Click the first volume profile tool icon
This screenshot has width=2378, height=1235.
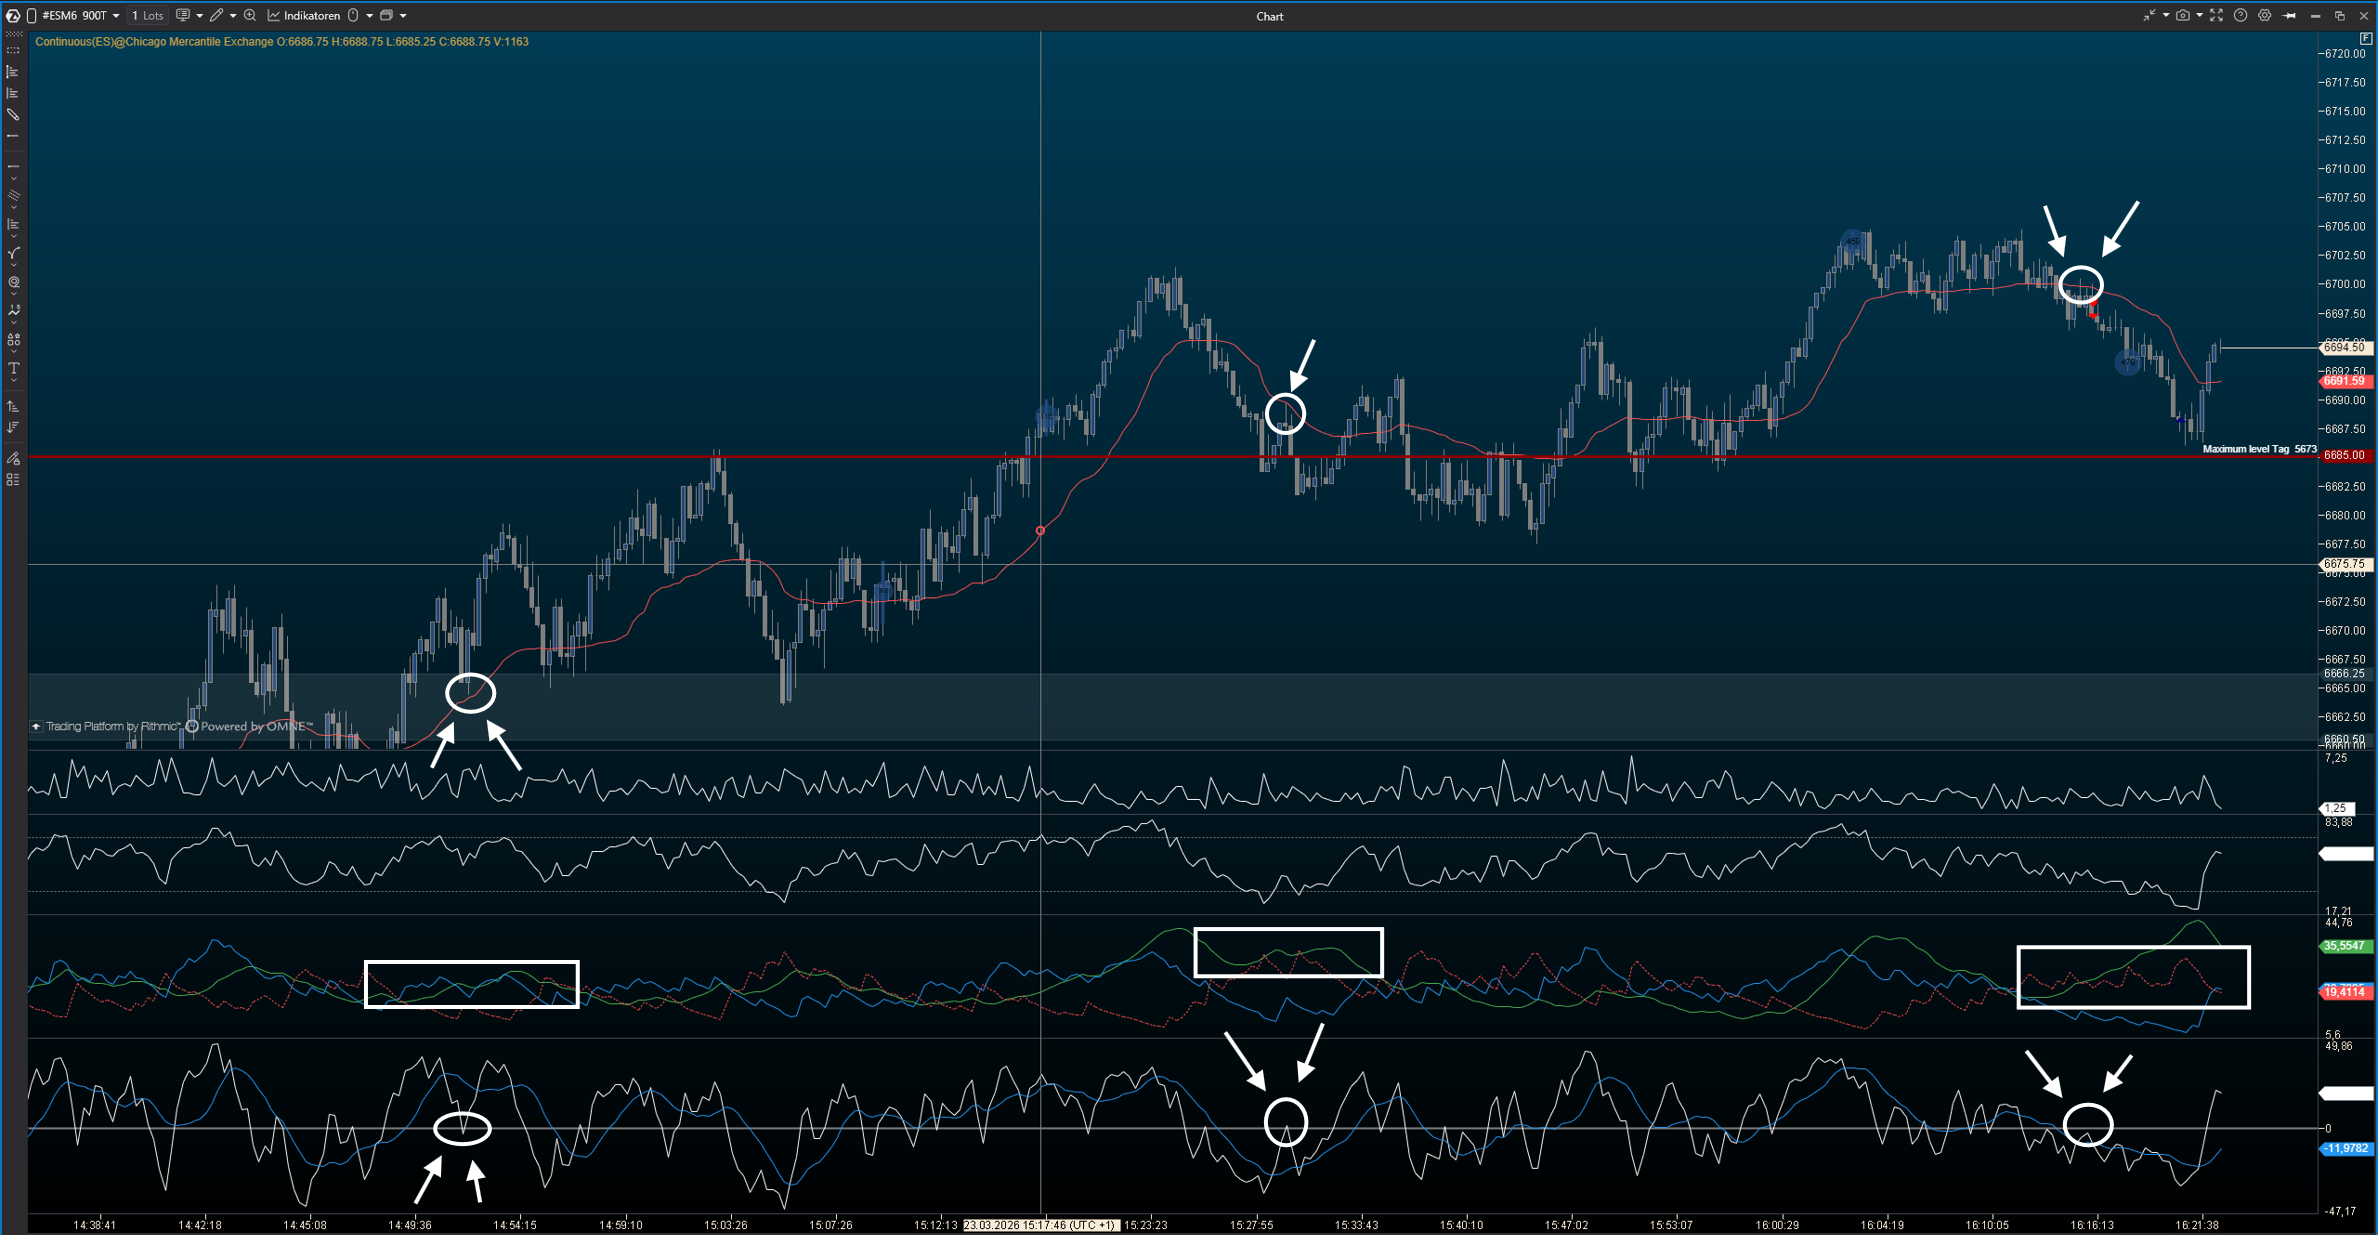pyautogui.click(x=13, y=72)
